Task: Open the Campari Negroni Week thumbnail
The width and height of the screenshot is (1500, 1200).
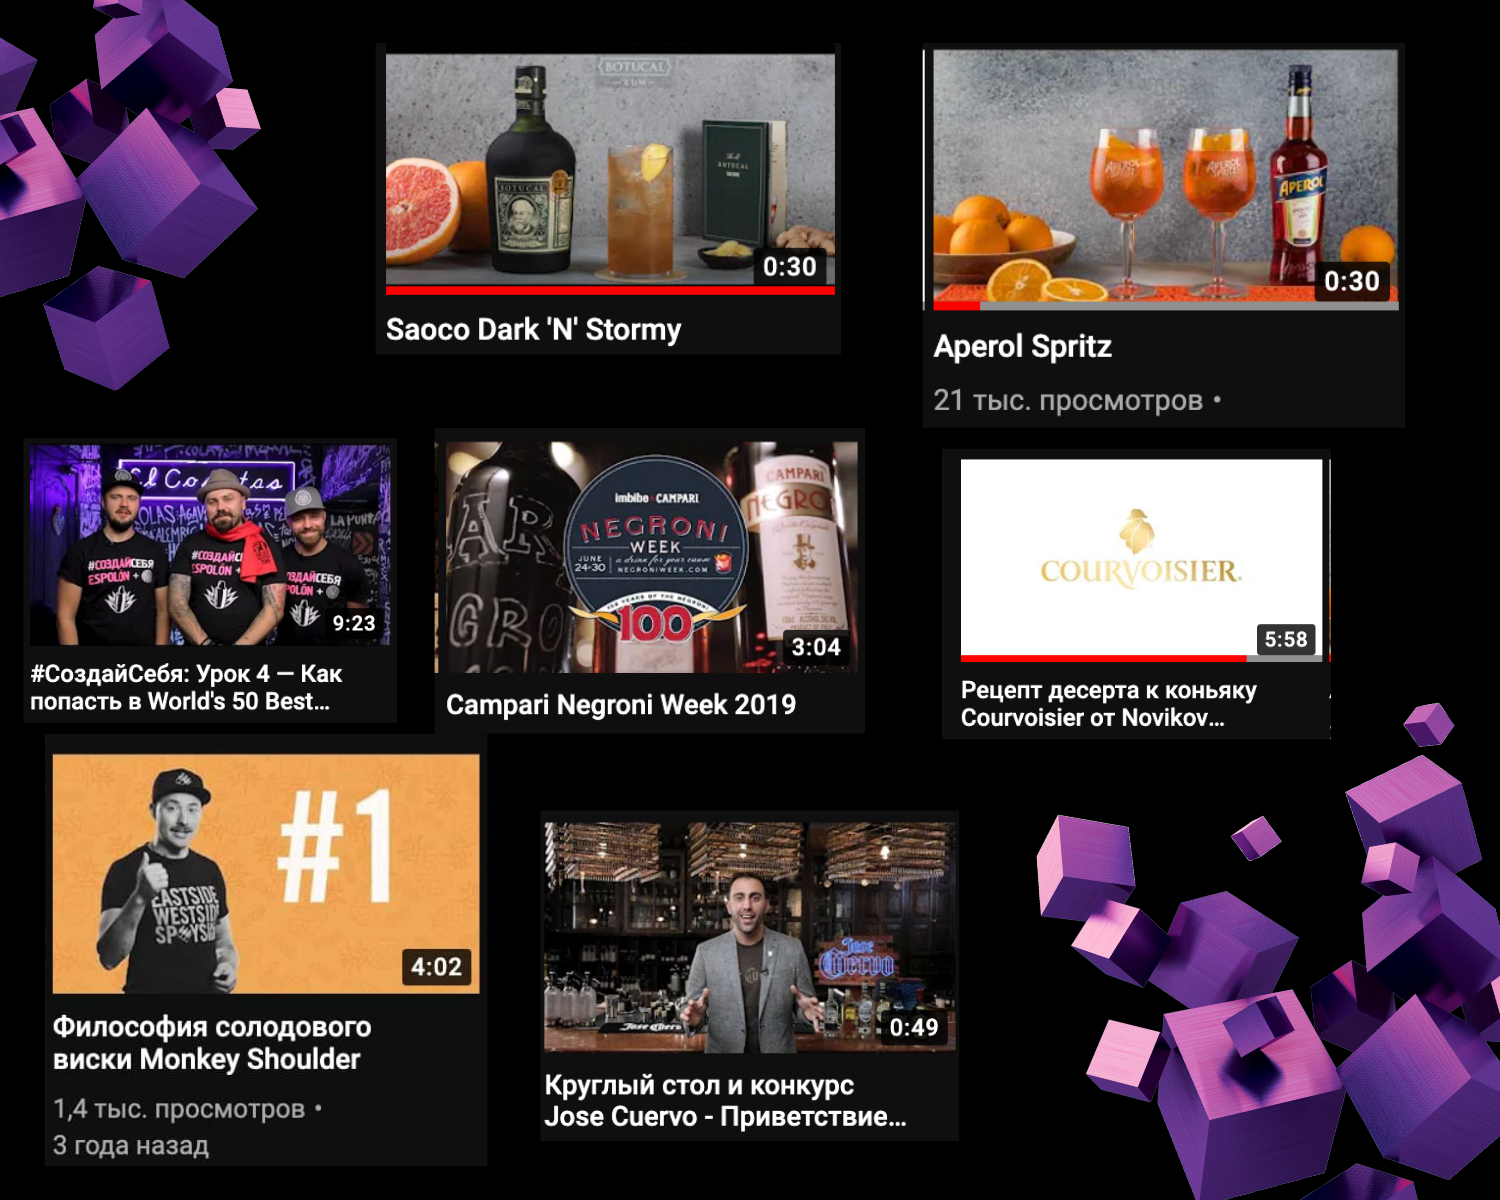Action: pyautogui.click(x=650, y=557)
